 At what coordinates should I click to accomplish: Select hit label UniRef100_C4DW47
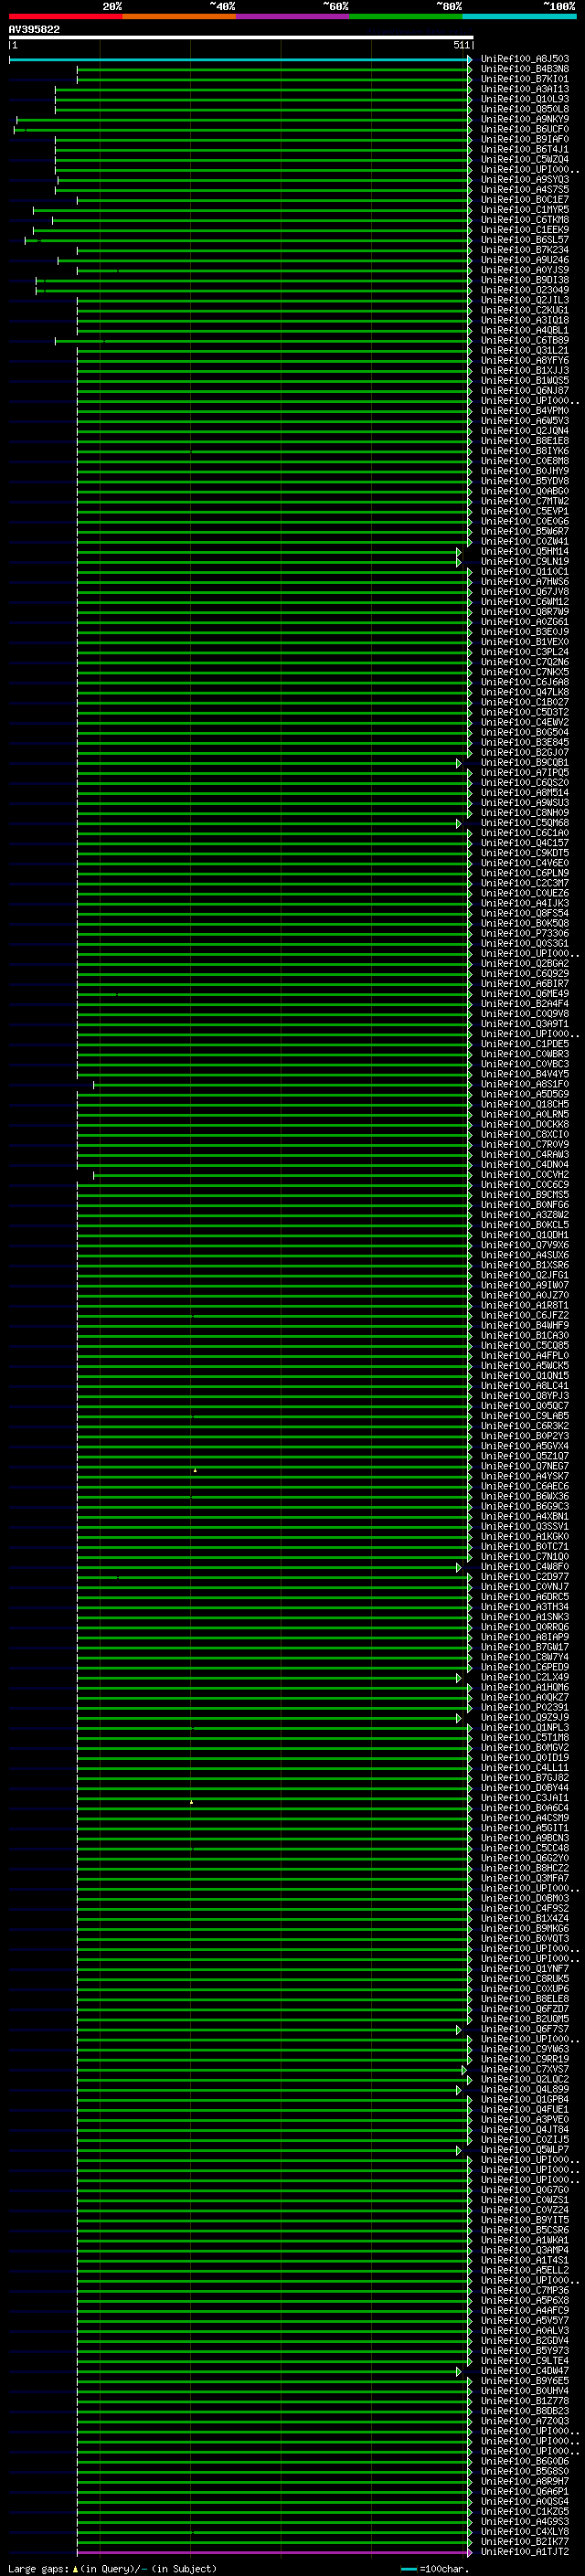(525, 2371)
